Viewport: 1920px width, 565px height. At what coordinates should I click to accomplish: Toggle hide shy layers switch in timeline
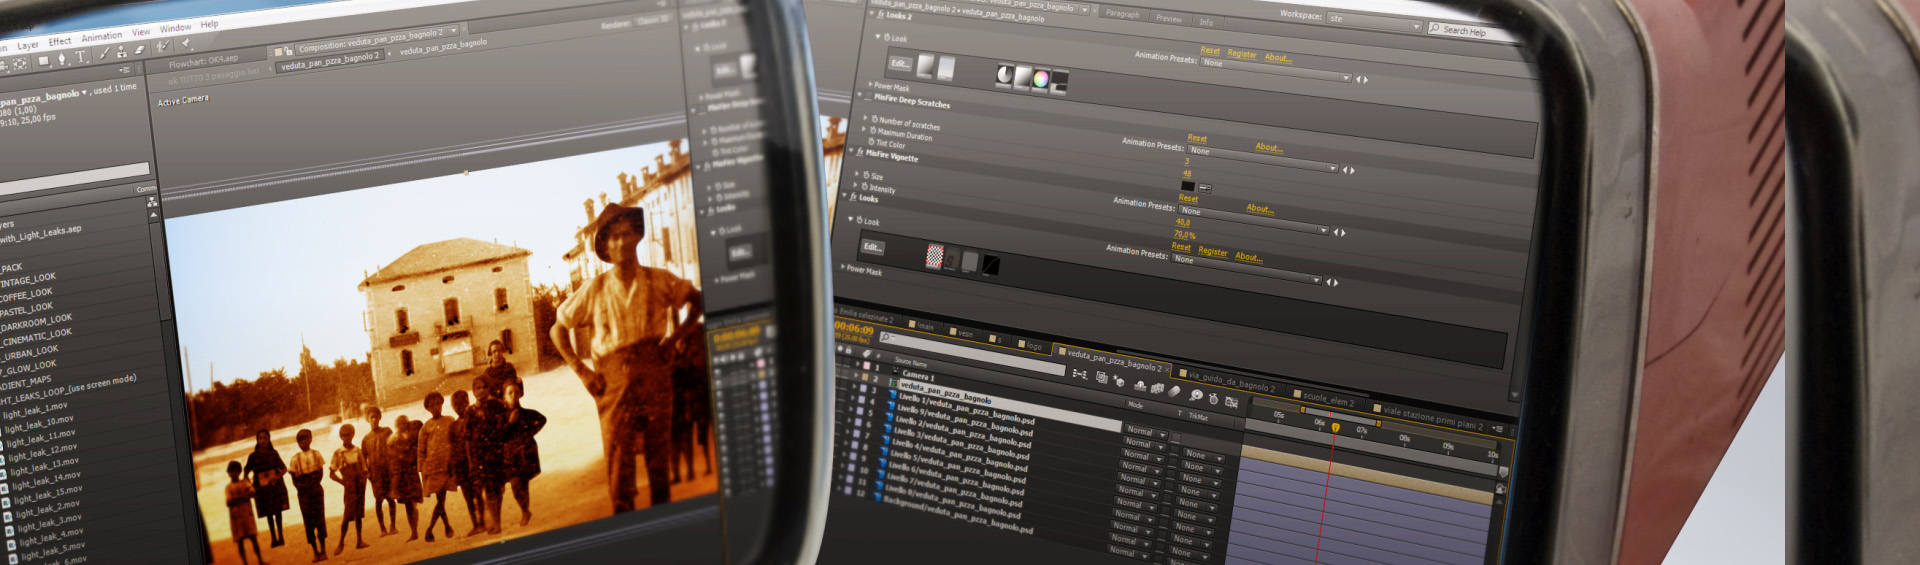[x=1139, y=384]
